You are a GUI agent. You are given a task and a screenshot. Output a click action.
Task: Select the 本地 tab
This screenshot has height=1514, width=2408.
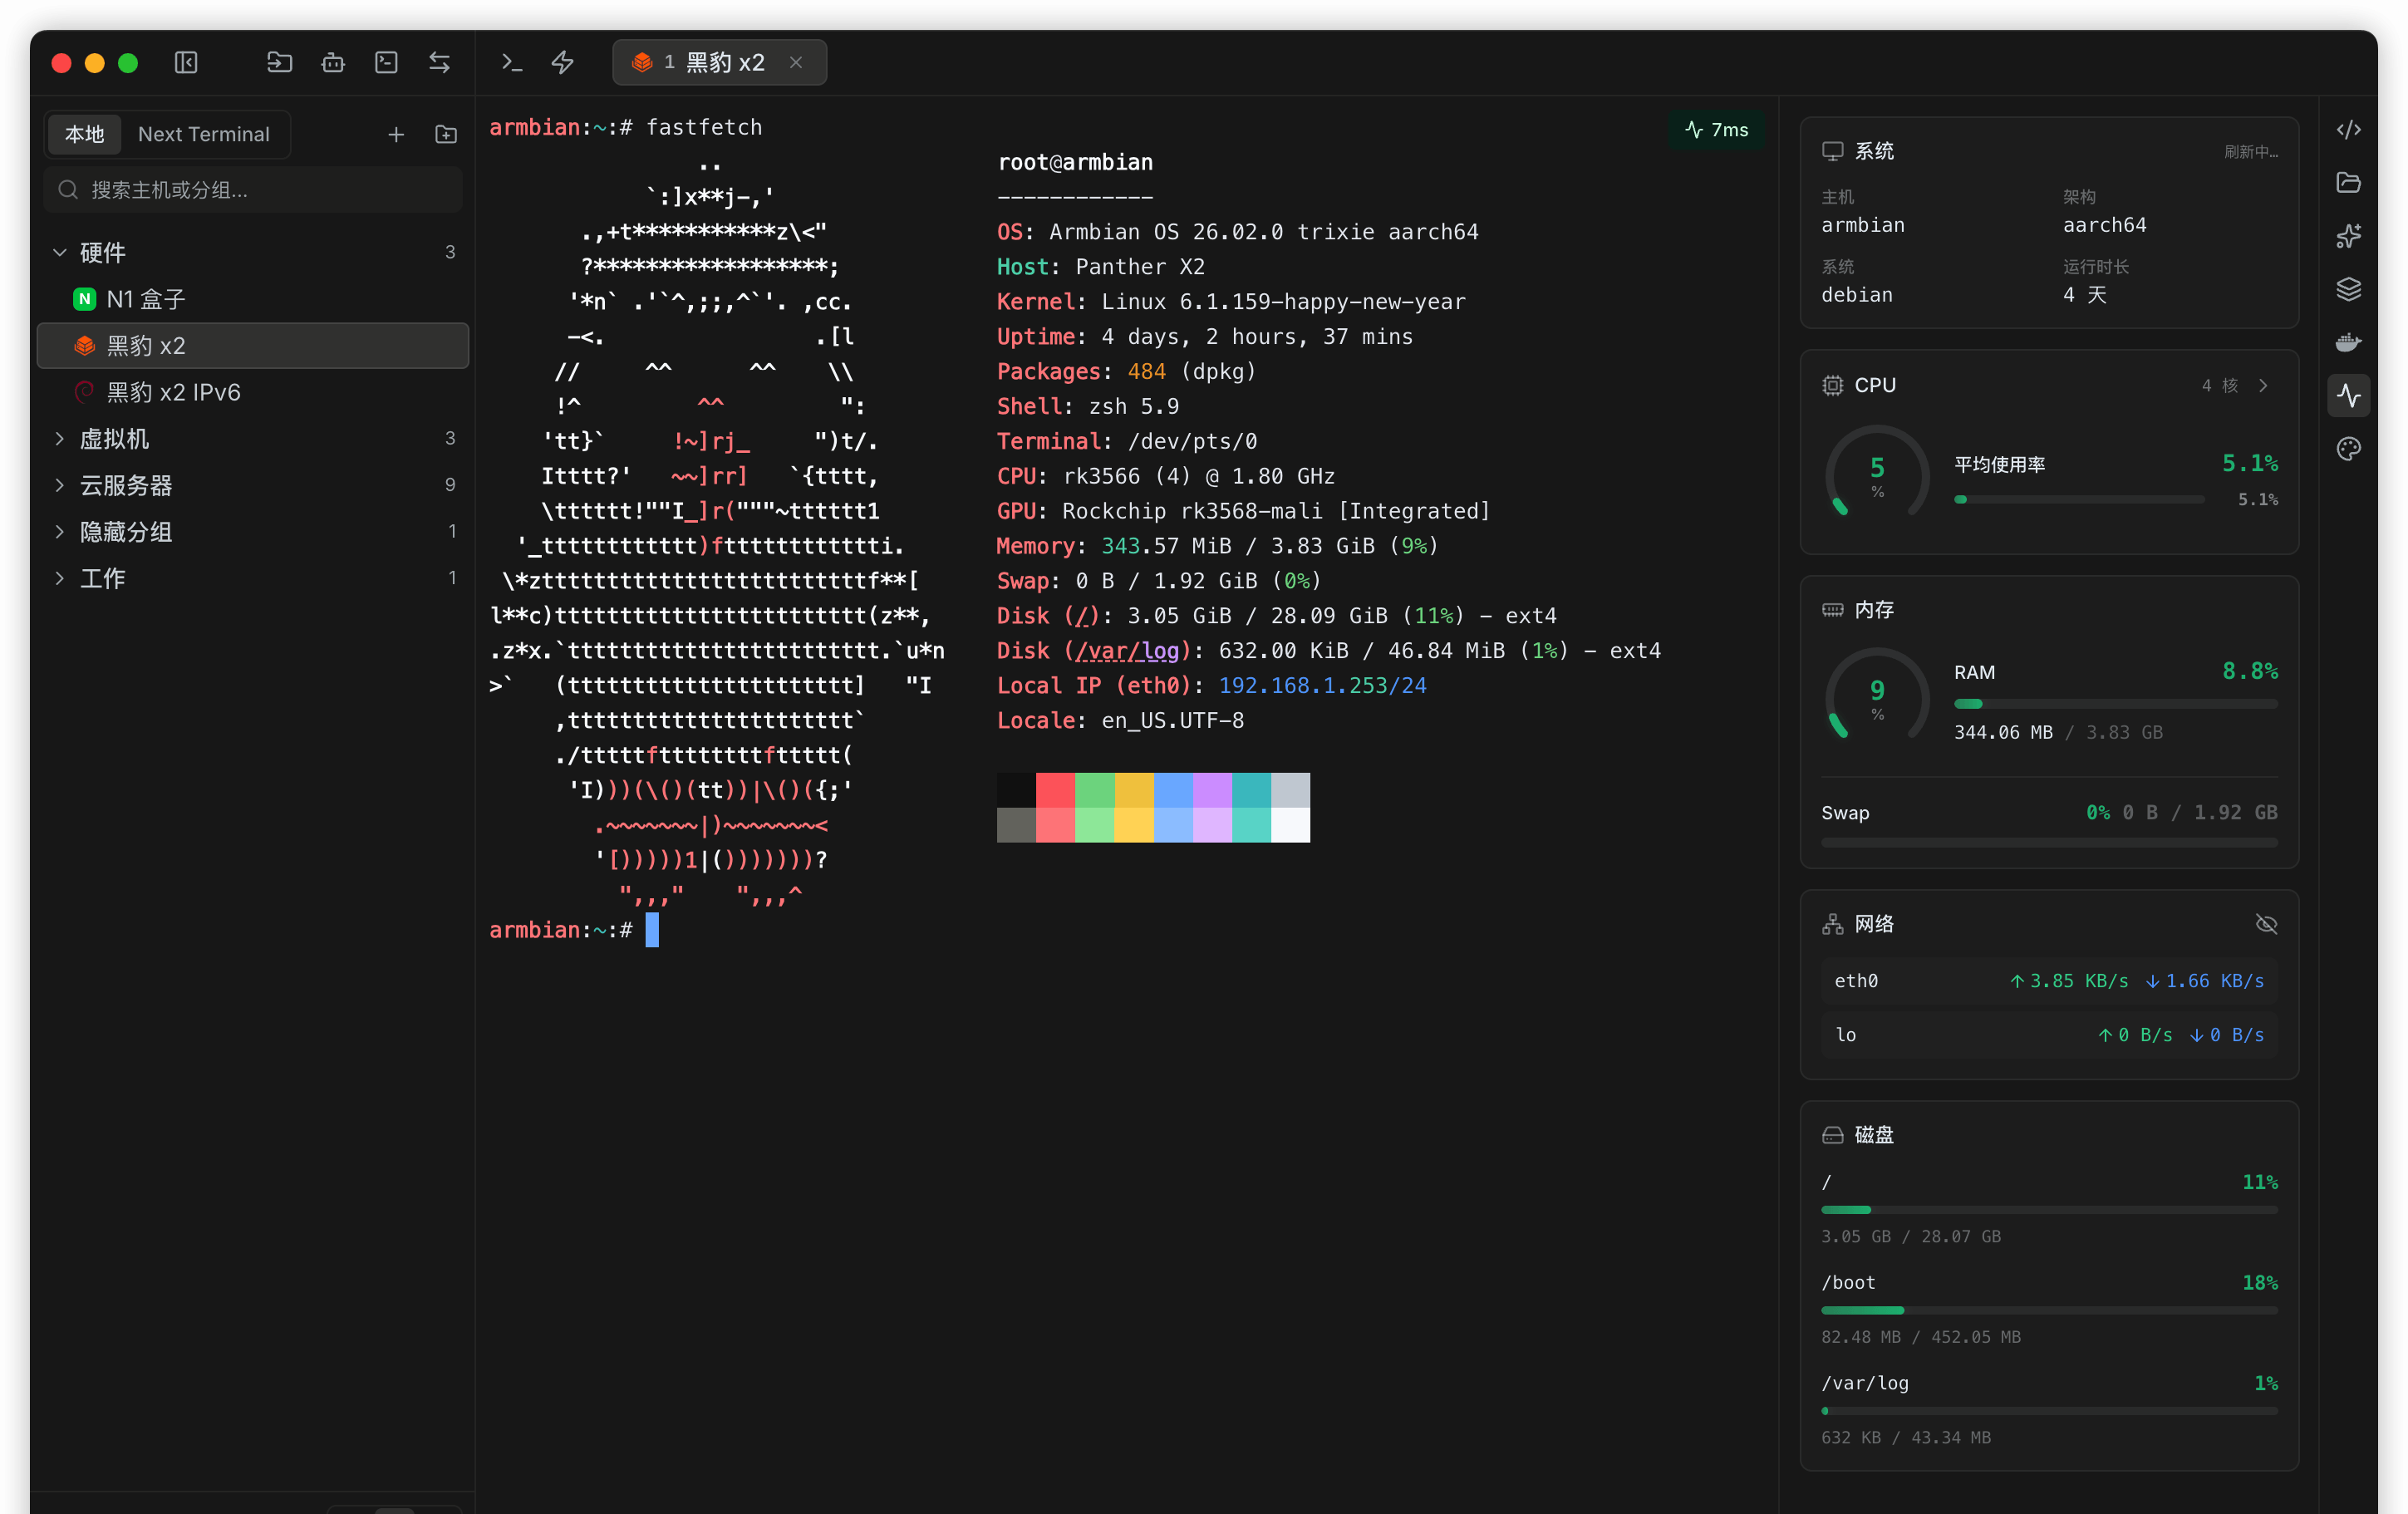click(85, 134)
